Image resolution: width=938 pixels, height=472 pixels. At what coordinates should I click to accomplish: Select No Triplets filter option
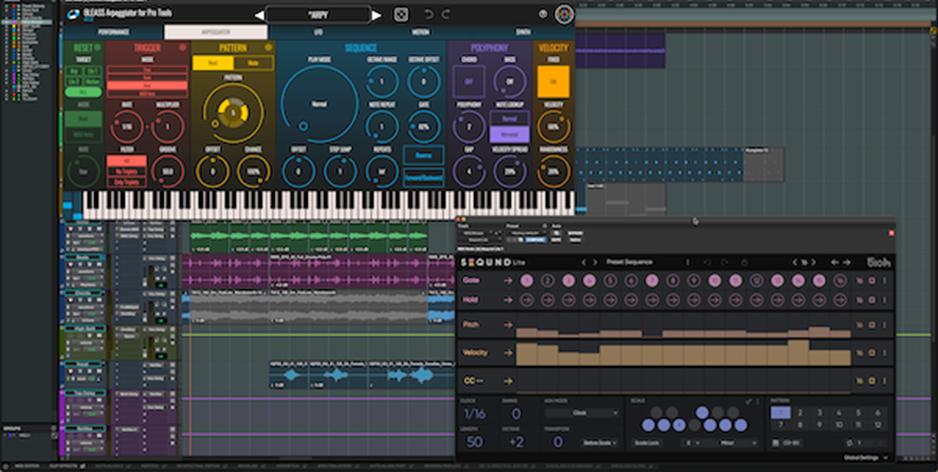(x=126, y=172)
